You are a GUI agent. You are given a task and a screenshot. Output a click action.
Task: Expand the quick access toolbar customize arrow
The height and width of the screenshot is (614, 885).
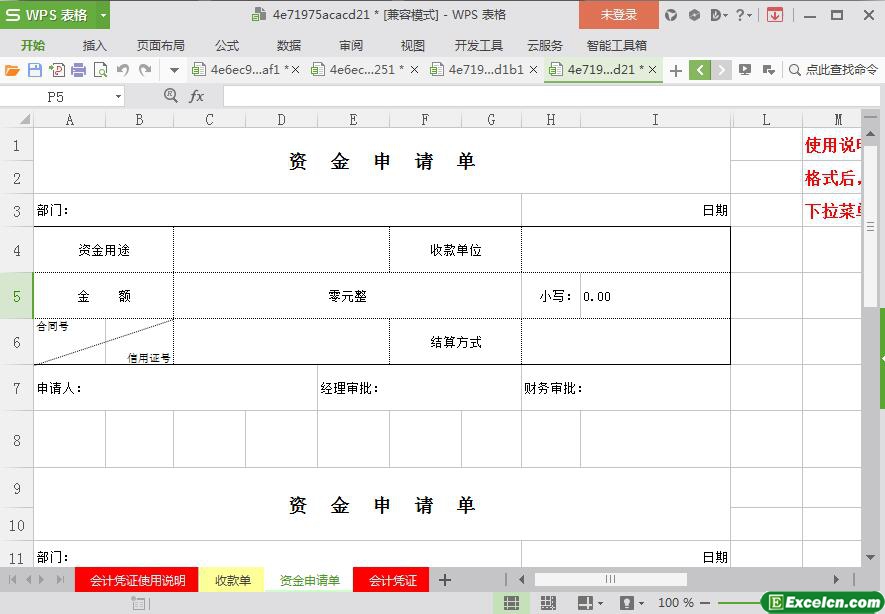[x=174, y=70]
